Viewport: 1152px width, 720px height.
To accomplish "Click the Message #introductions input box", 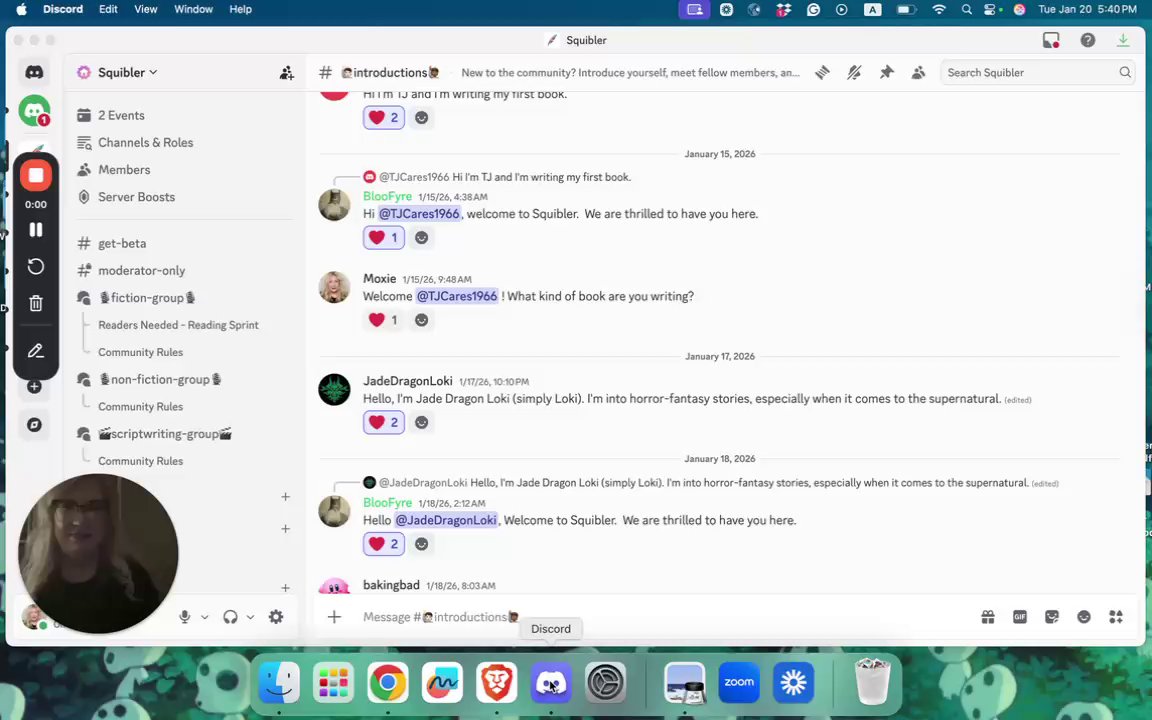I will [661, 617].
